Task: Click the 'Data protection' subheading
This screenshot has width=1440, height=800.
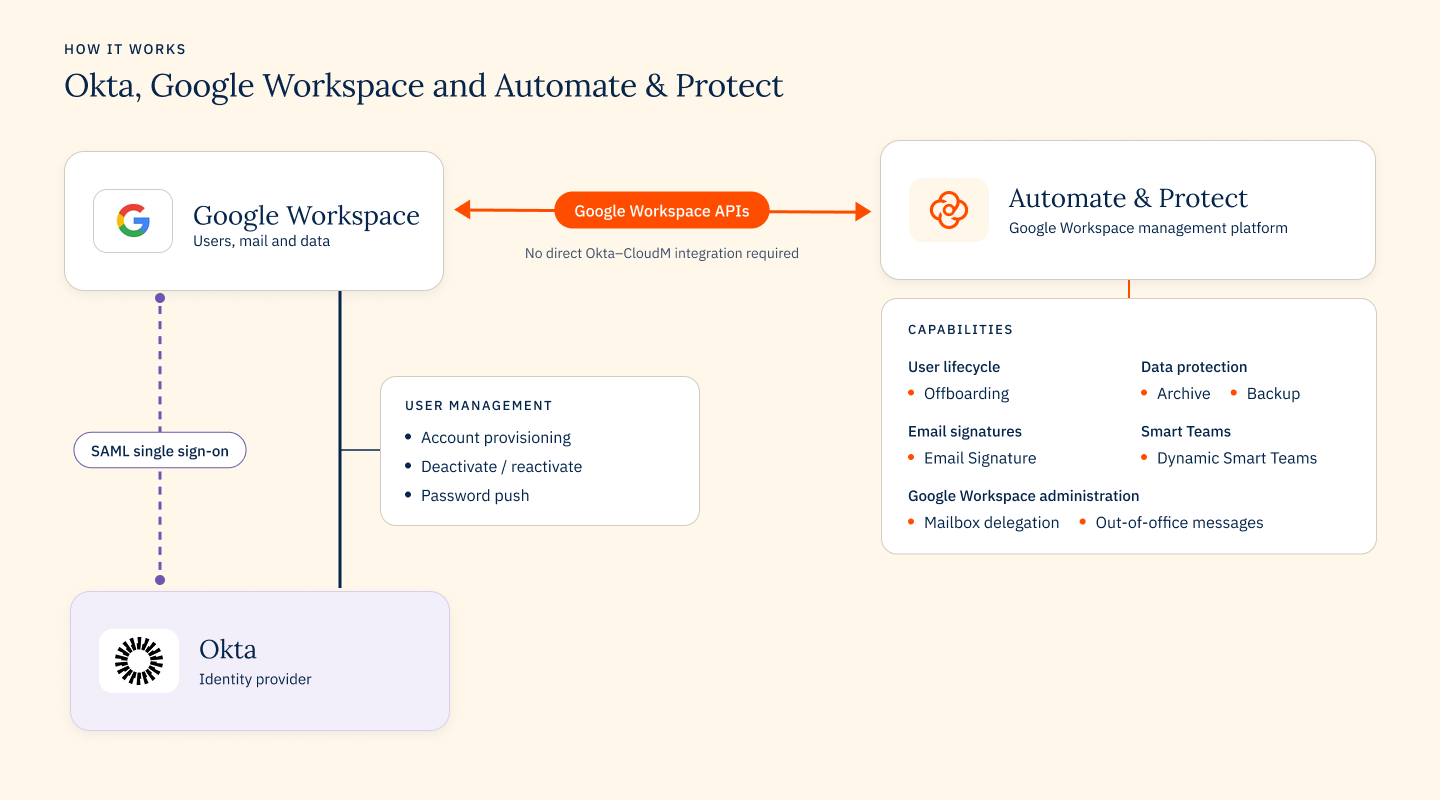Action: 1194,367
